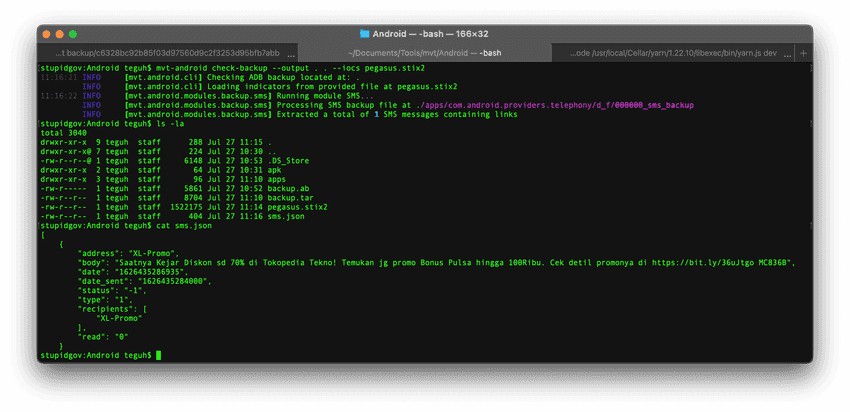Switch to the backup/c6328bc tab
850x412 pixels.
click(168, 53)
